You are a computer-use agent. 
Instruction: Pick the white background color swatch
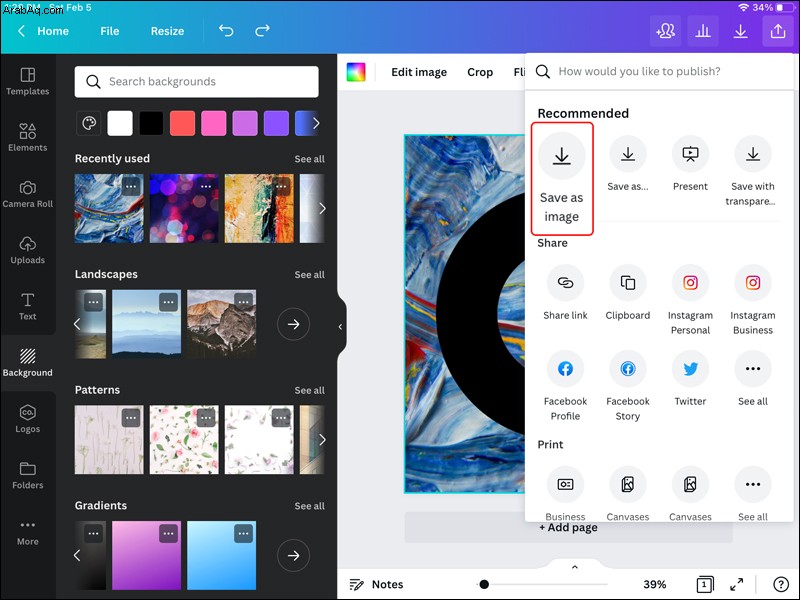pos(120,123)
